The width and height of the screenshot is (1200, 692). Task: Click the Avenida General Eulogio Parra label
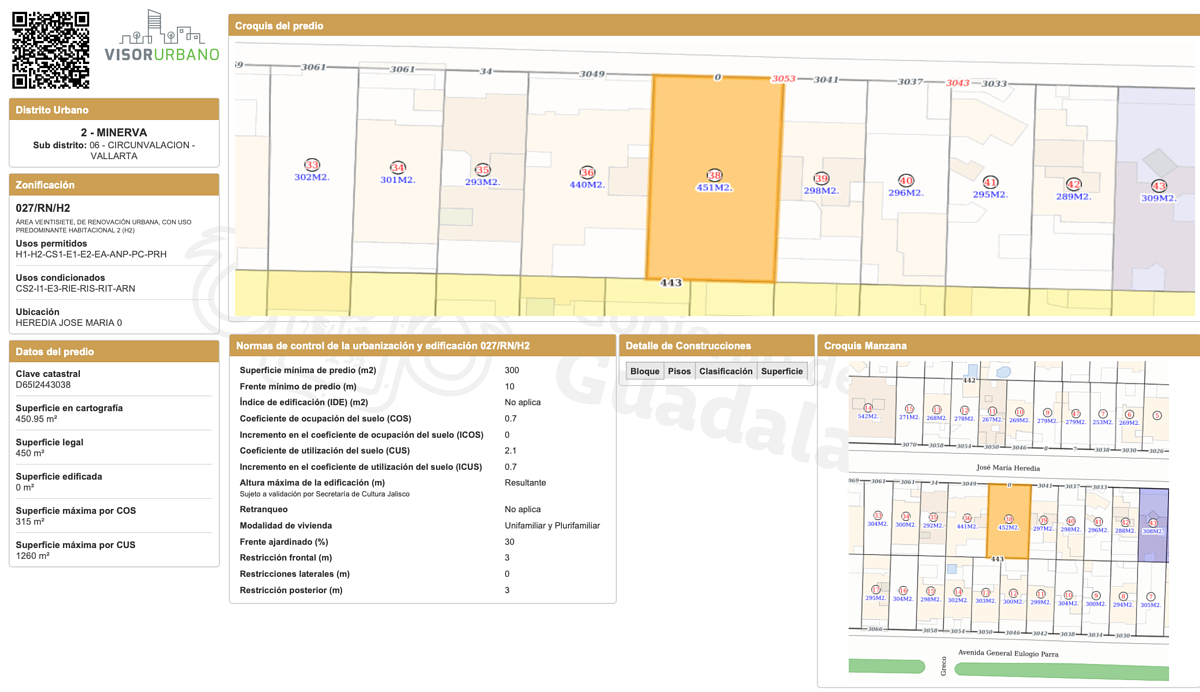click(1009, 653)
